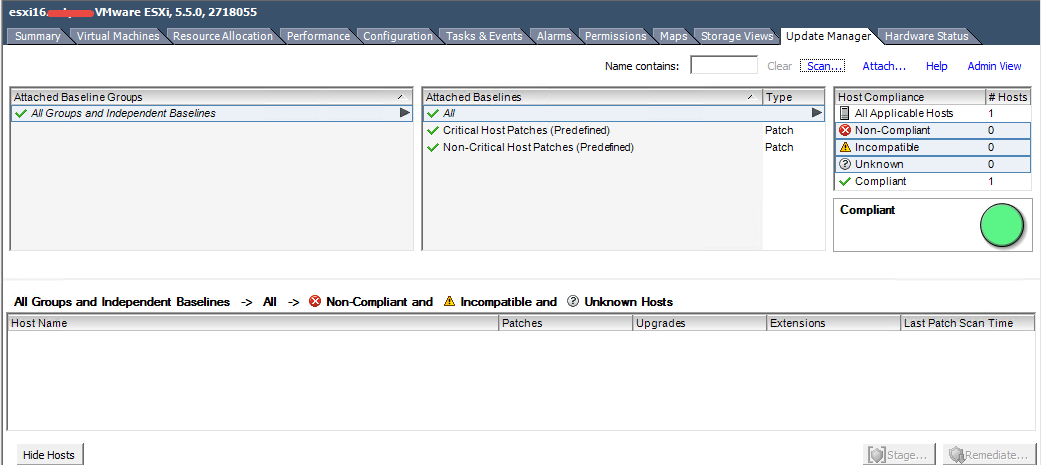Select the Unknown compliance row
The width and height of the screenshot is (1041, 465).
[x=932, y=164]
